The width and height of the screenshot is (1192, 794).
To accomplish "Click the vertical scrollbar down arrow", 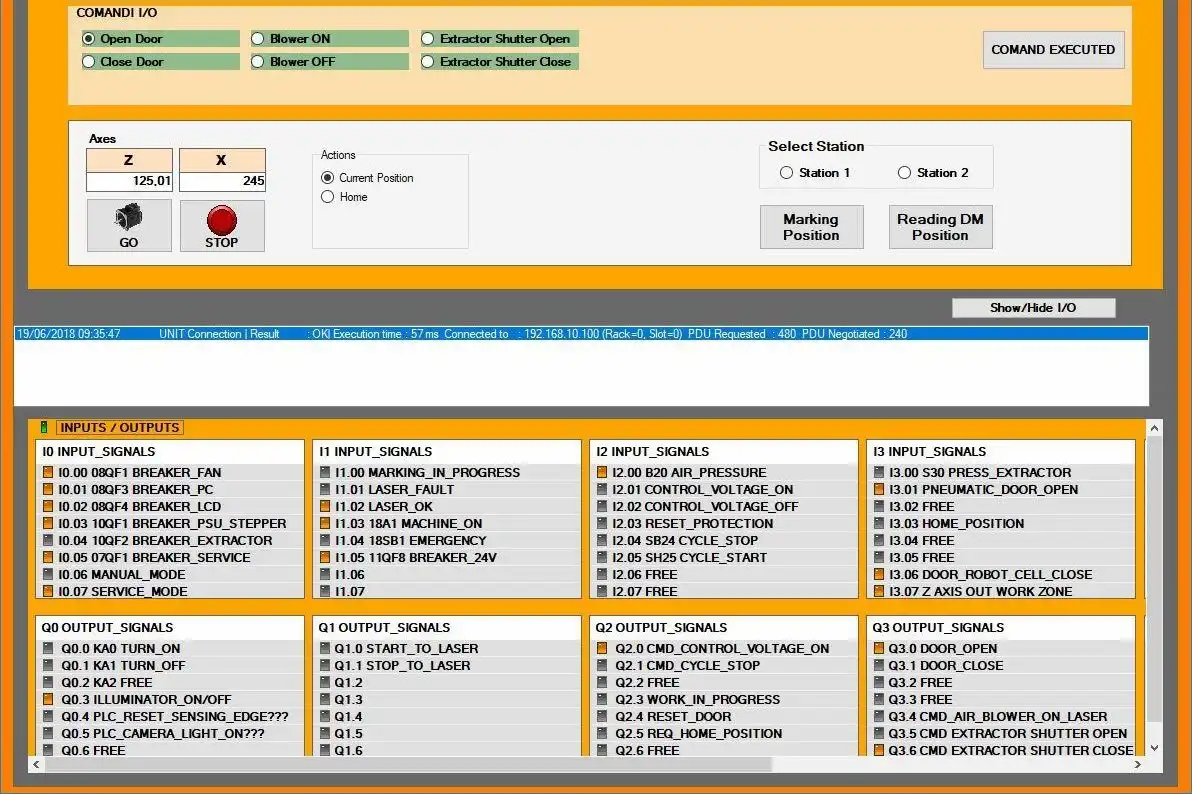I will [x=1154, y=747].
